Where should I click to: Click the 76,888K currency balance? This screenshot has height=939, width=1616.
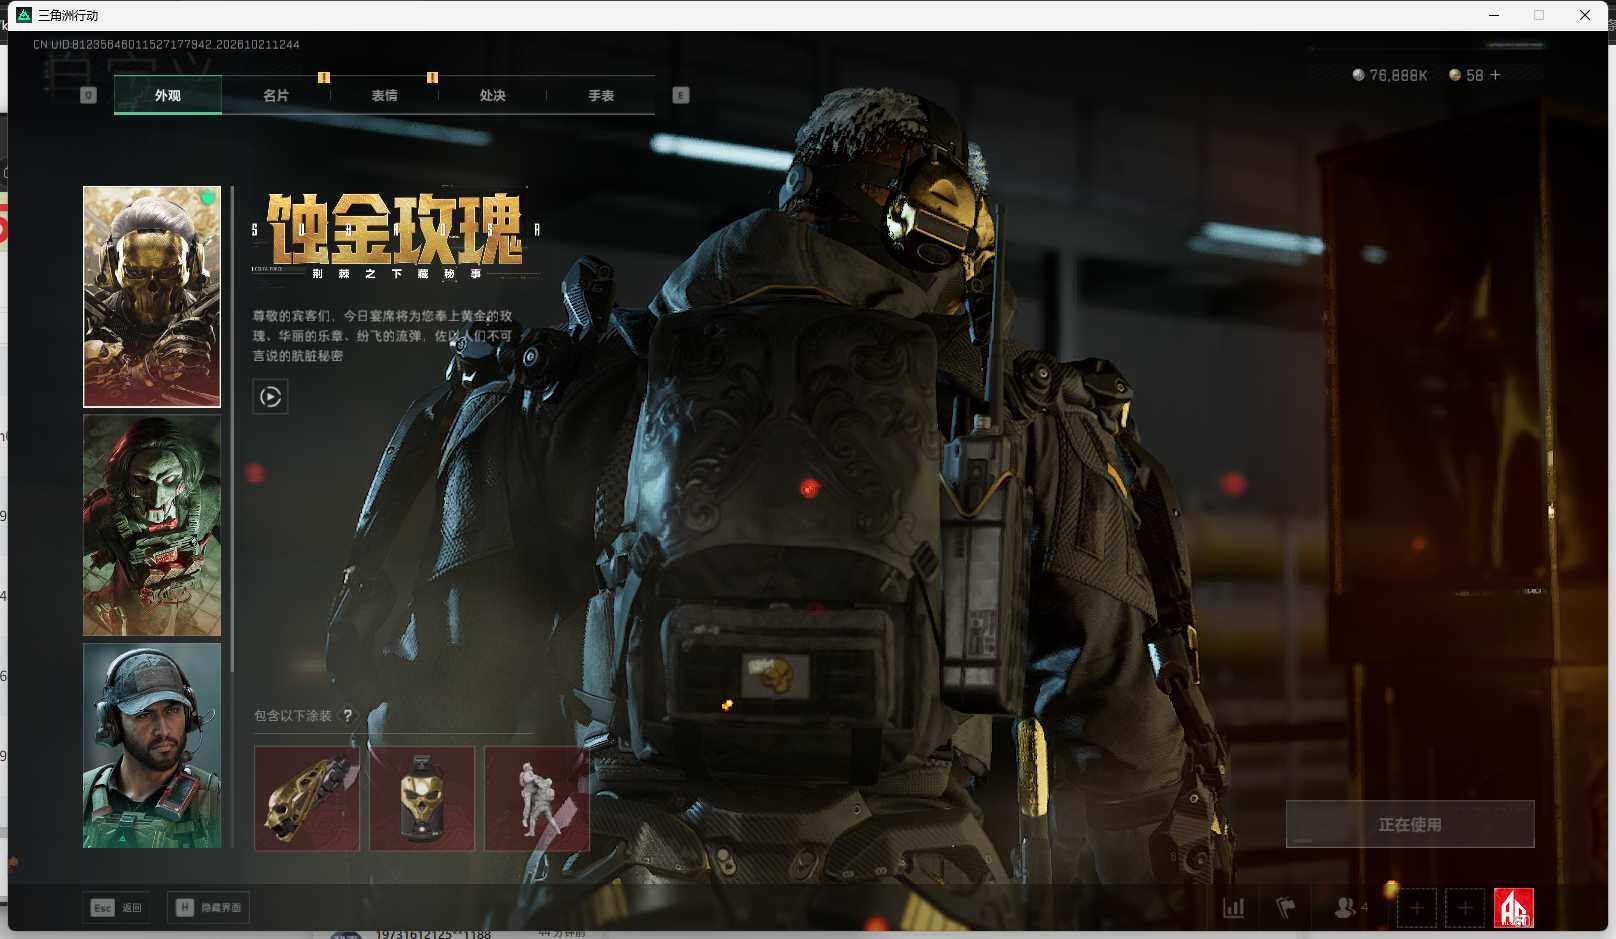pos(1390,75)
